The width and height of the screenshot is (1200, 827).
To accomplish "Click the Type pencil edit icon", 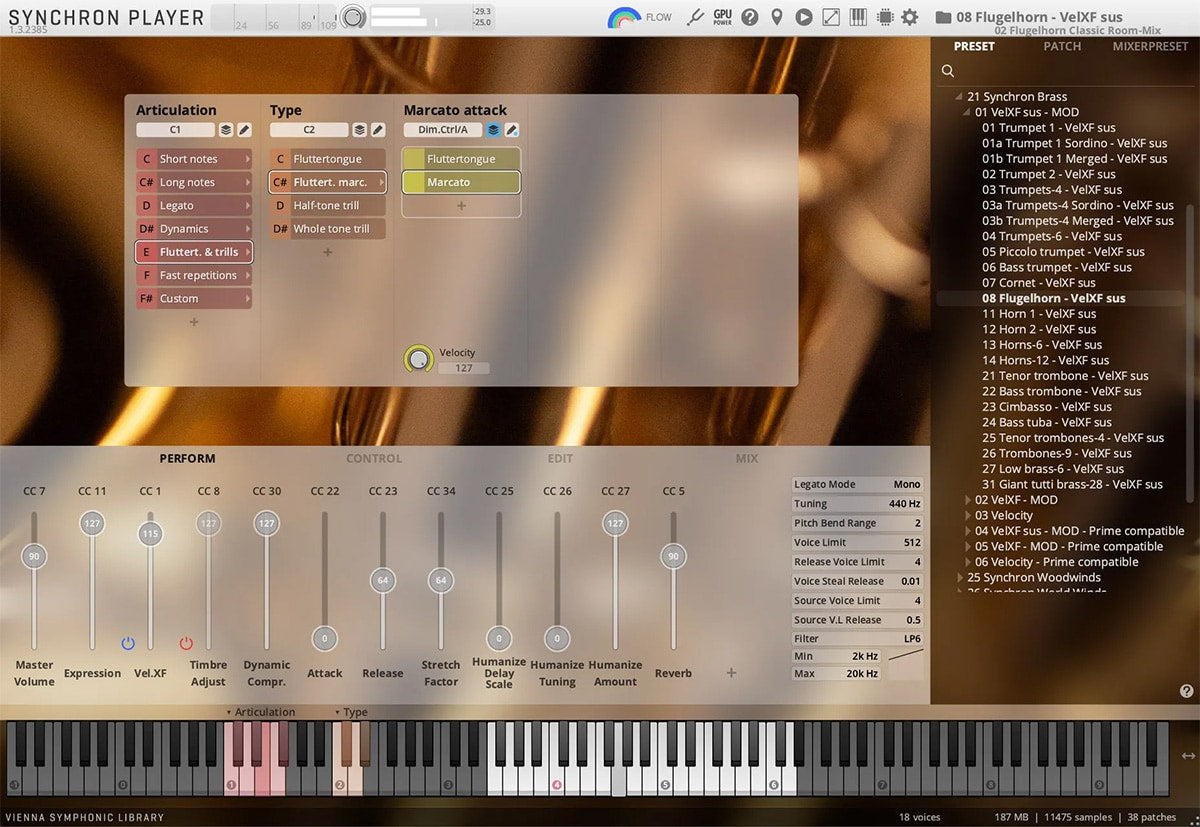I will [378, 130].
